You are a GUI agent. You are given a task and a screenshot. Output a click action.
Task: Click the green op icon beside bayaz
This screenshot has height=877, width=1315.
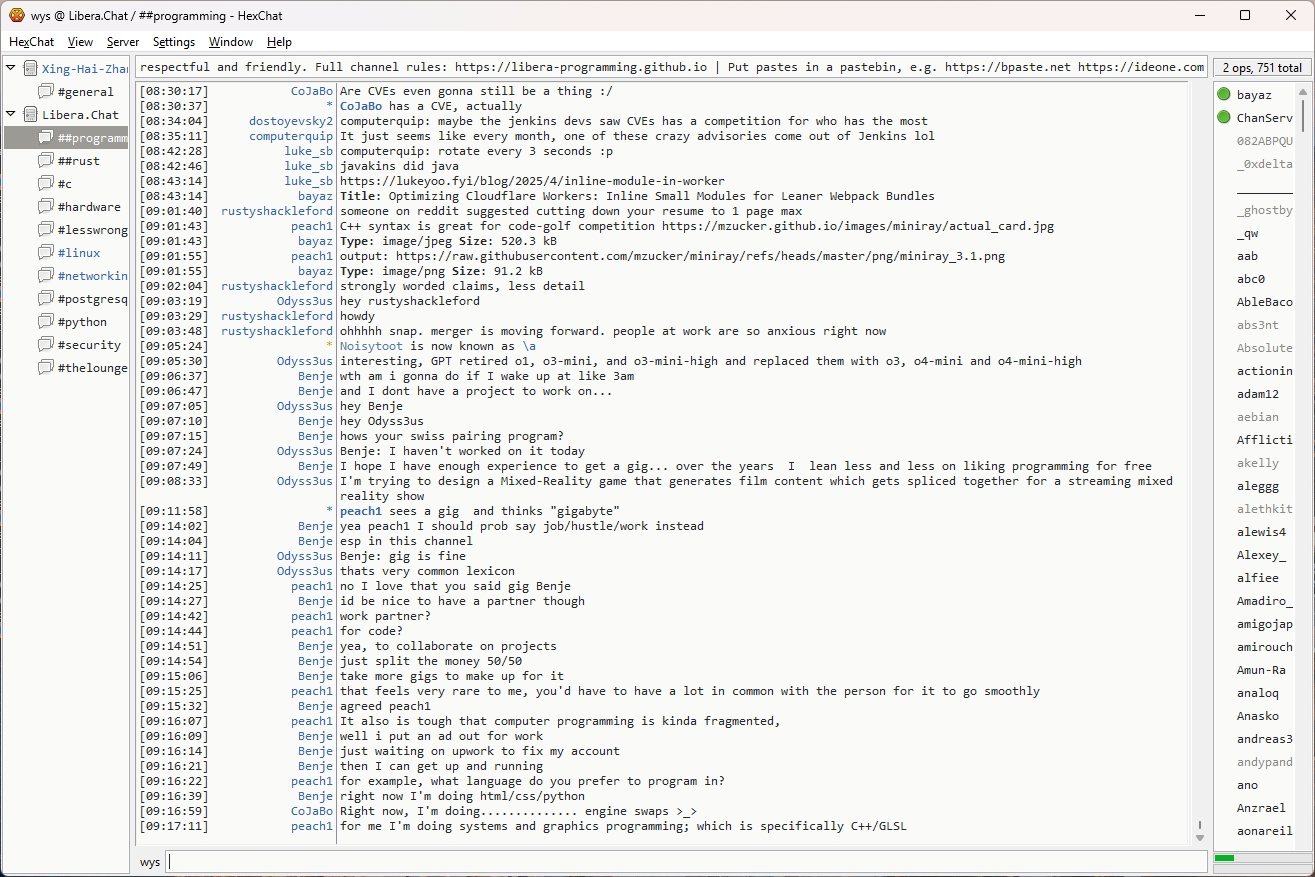click(x=1224, y=95)
